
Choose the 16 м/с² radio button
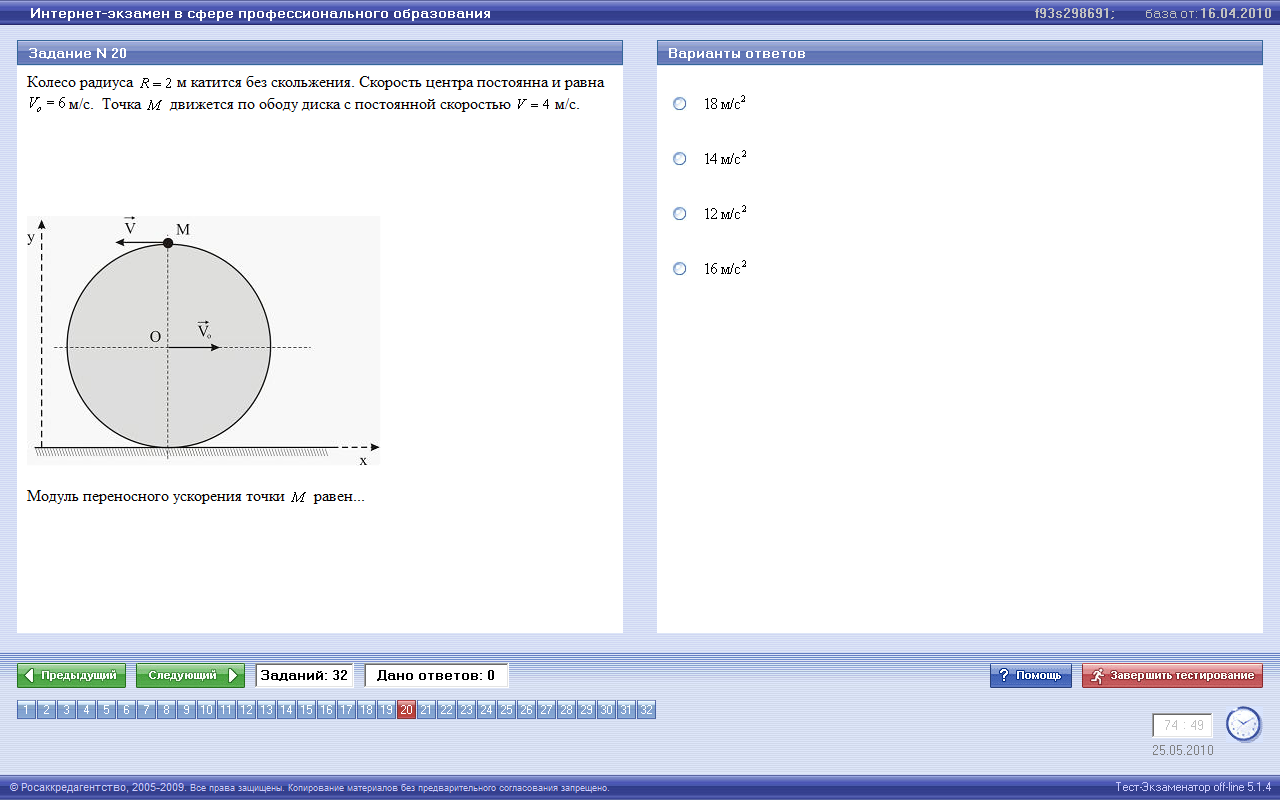coord(680,269)
